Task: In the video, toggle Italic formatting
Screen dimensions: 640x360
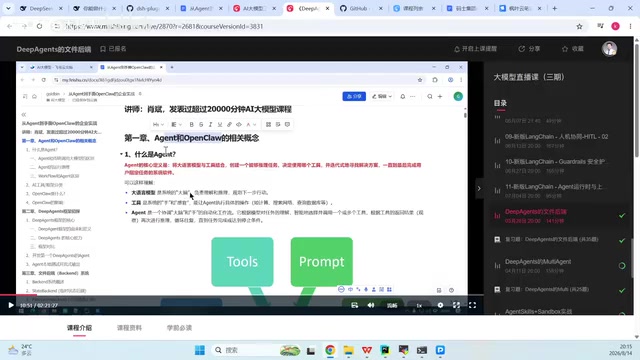Action: tap(210, 124)
